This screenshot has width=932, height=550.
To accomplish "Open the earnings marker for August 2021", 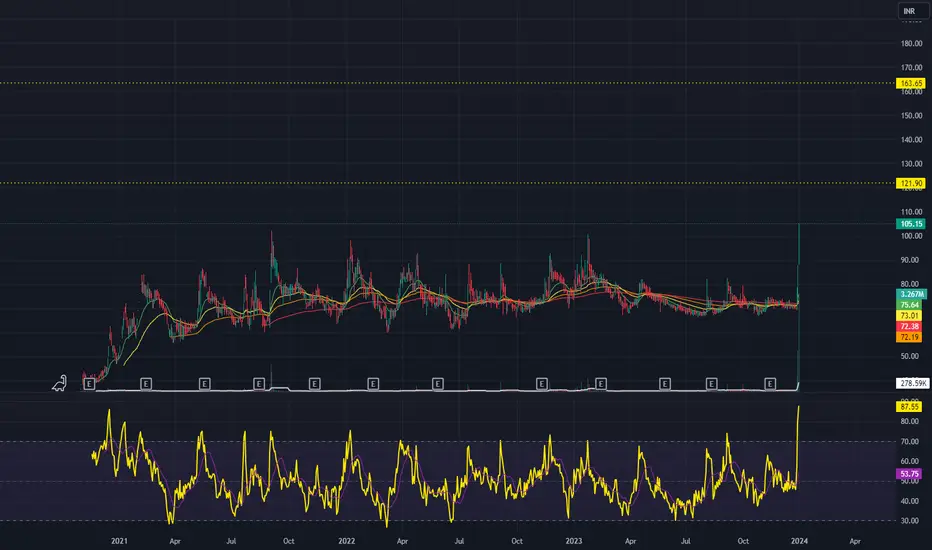I will click(259, 384).
